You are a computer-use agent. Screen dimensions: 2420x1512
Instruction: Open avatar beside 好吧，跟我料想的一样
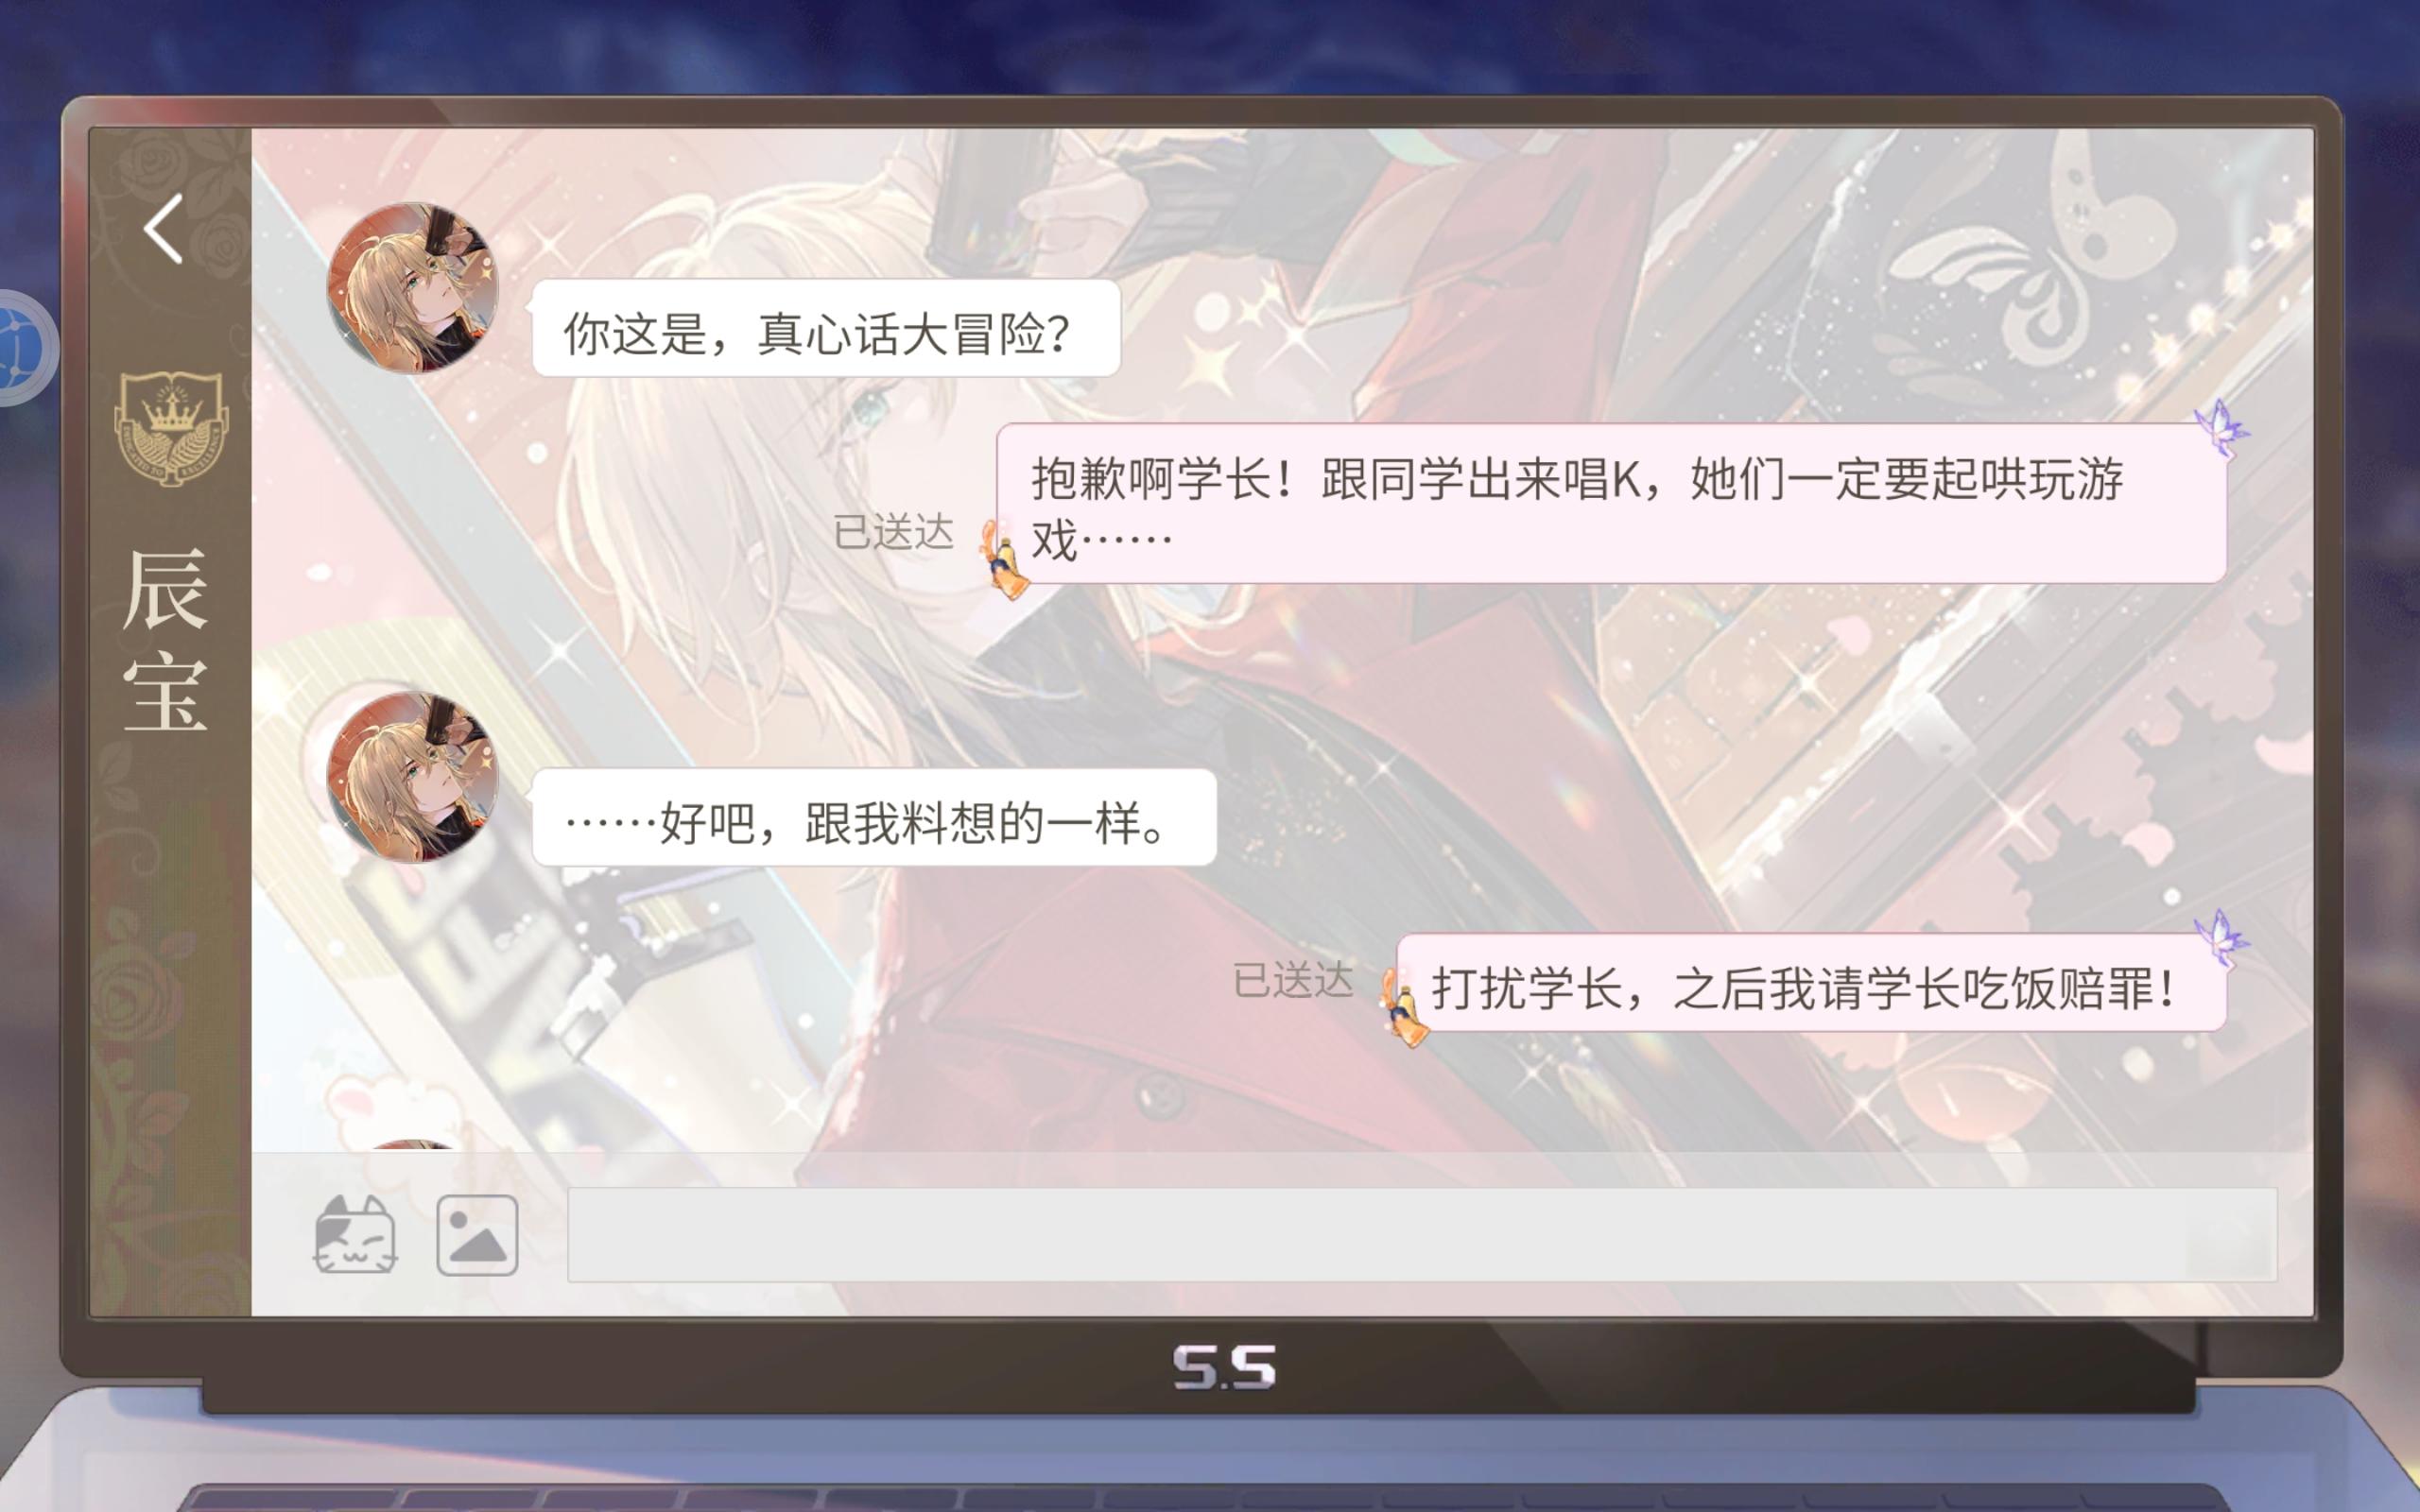point(413,777)
